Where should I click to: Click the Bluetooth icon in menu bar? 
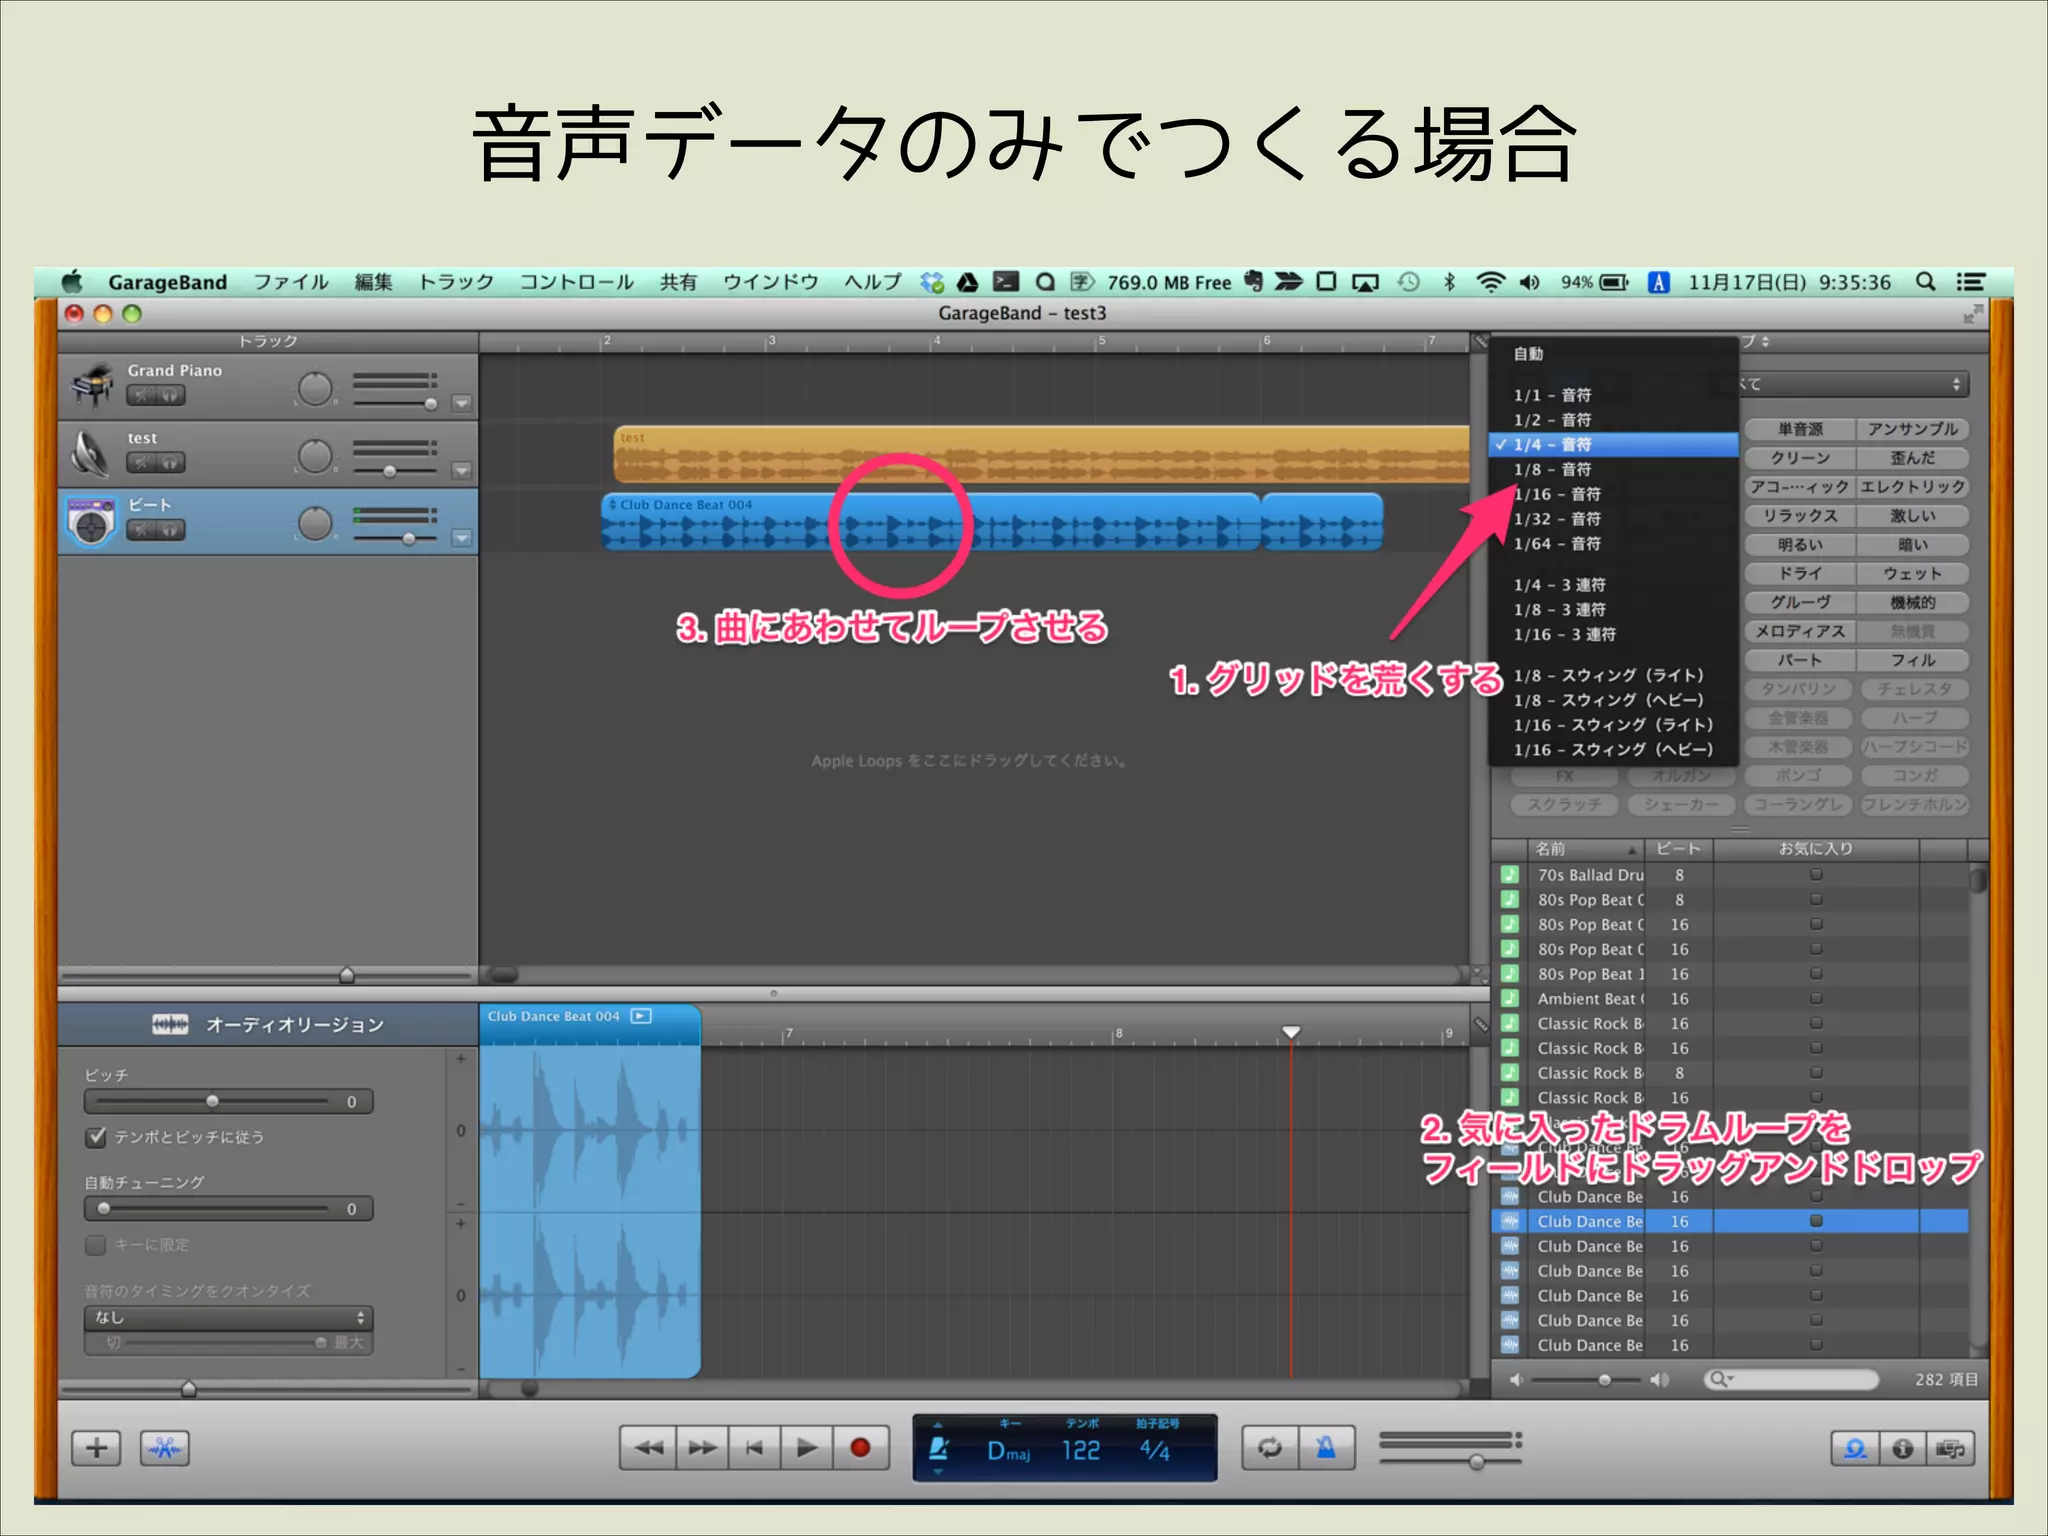tap(1450, 283)
